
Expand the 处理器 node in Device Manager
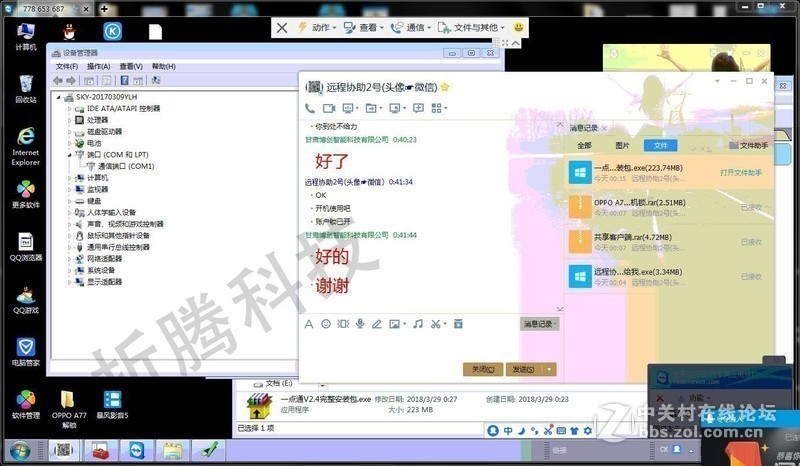coord(70,120)
